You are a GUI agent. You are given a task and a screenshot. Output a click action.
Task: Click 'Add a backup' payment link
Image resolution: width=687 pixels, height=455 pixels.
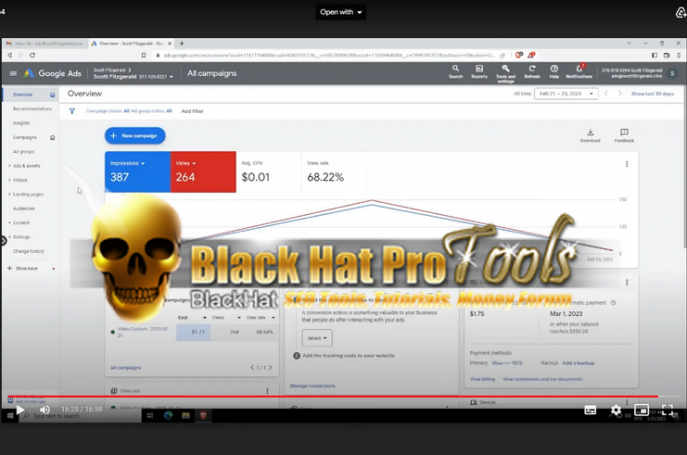[x=578, y=363]
